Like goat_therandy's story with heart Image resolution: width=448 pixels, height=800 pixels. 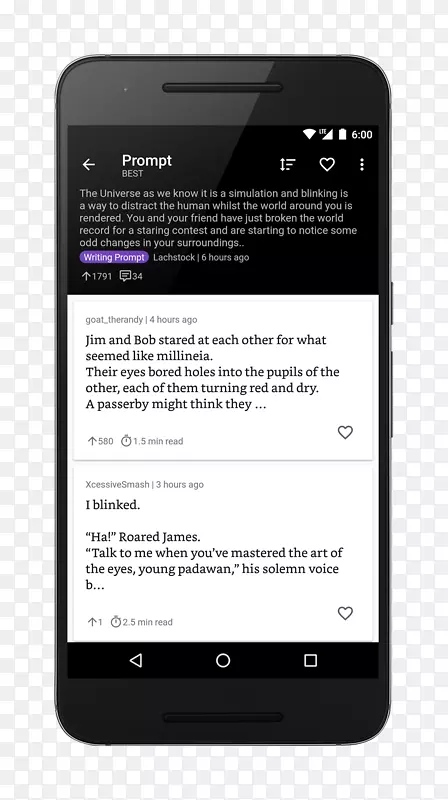(x=345, y=432)
